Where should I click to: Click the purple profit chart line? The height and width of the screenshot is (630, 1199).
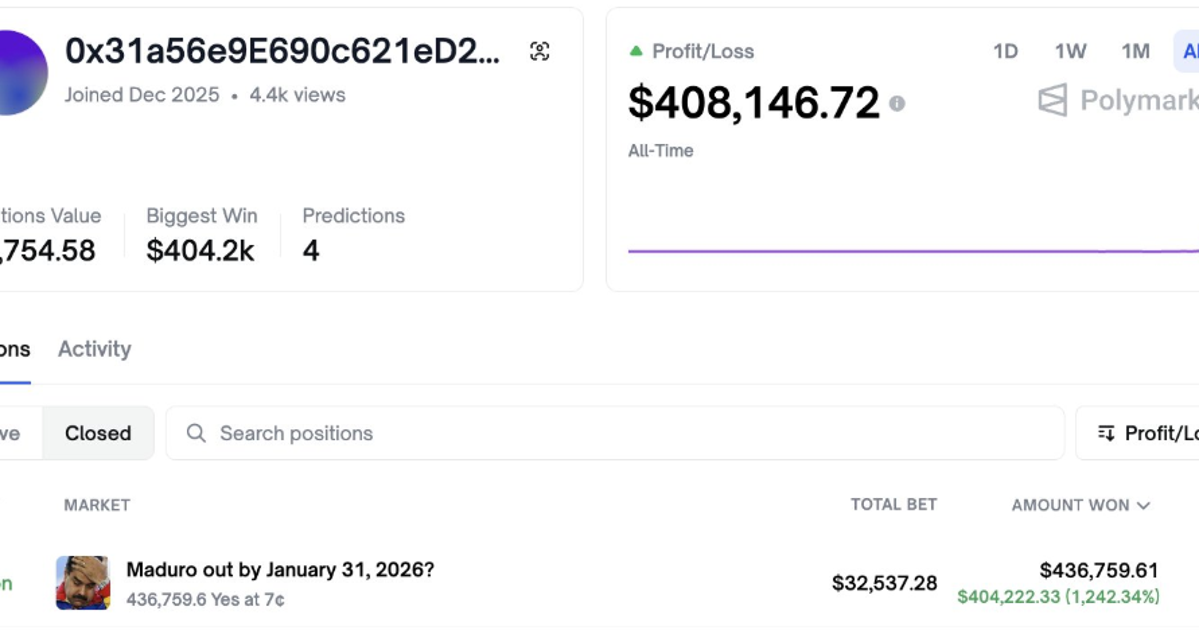pyautogui.click(x=900, y=251)
